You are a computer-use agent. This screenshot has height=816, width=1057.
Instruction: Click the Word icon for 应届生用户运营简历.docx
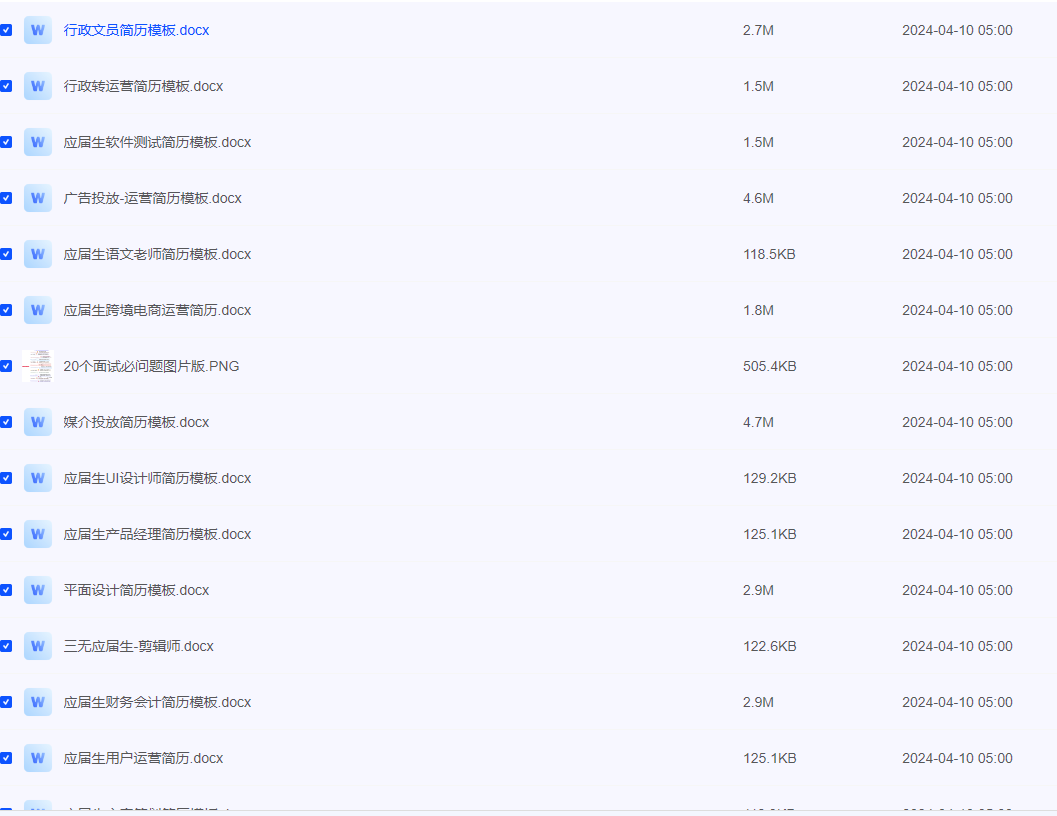pyautogui.click(x=38, y=758)
